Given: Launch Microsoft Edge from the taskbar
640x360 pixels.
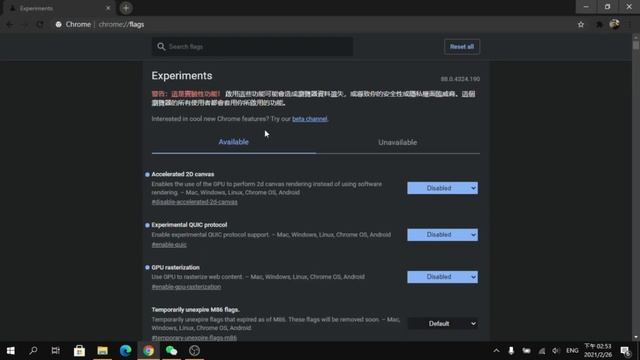Looking at the screenshot, I should coord(125,351).
